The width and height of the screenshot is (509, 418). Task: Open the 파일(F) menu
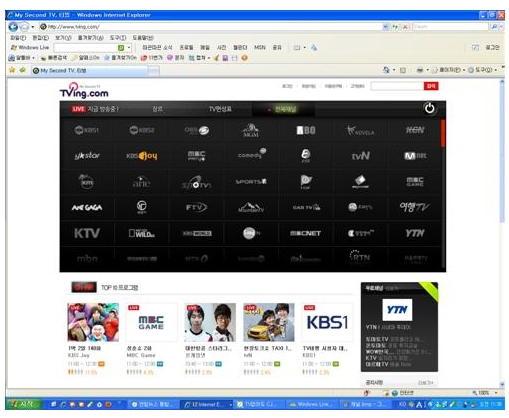tap(18, 38)
